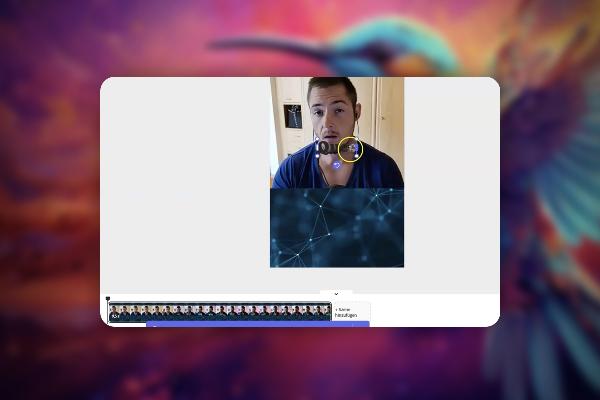Image resolution: width=600 pixels, height=400 pixels.
Task: Select the video clip strip in the timeline
Action: coord(220,312)
